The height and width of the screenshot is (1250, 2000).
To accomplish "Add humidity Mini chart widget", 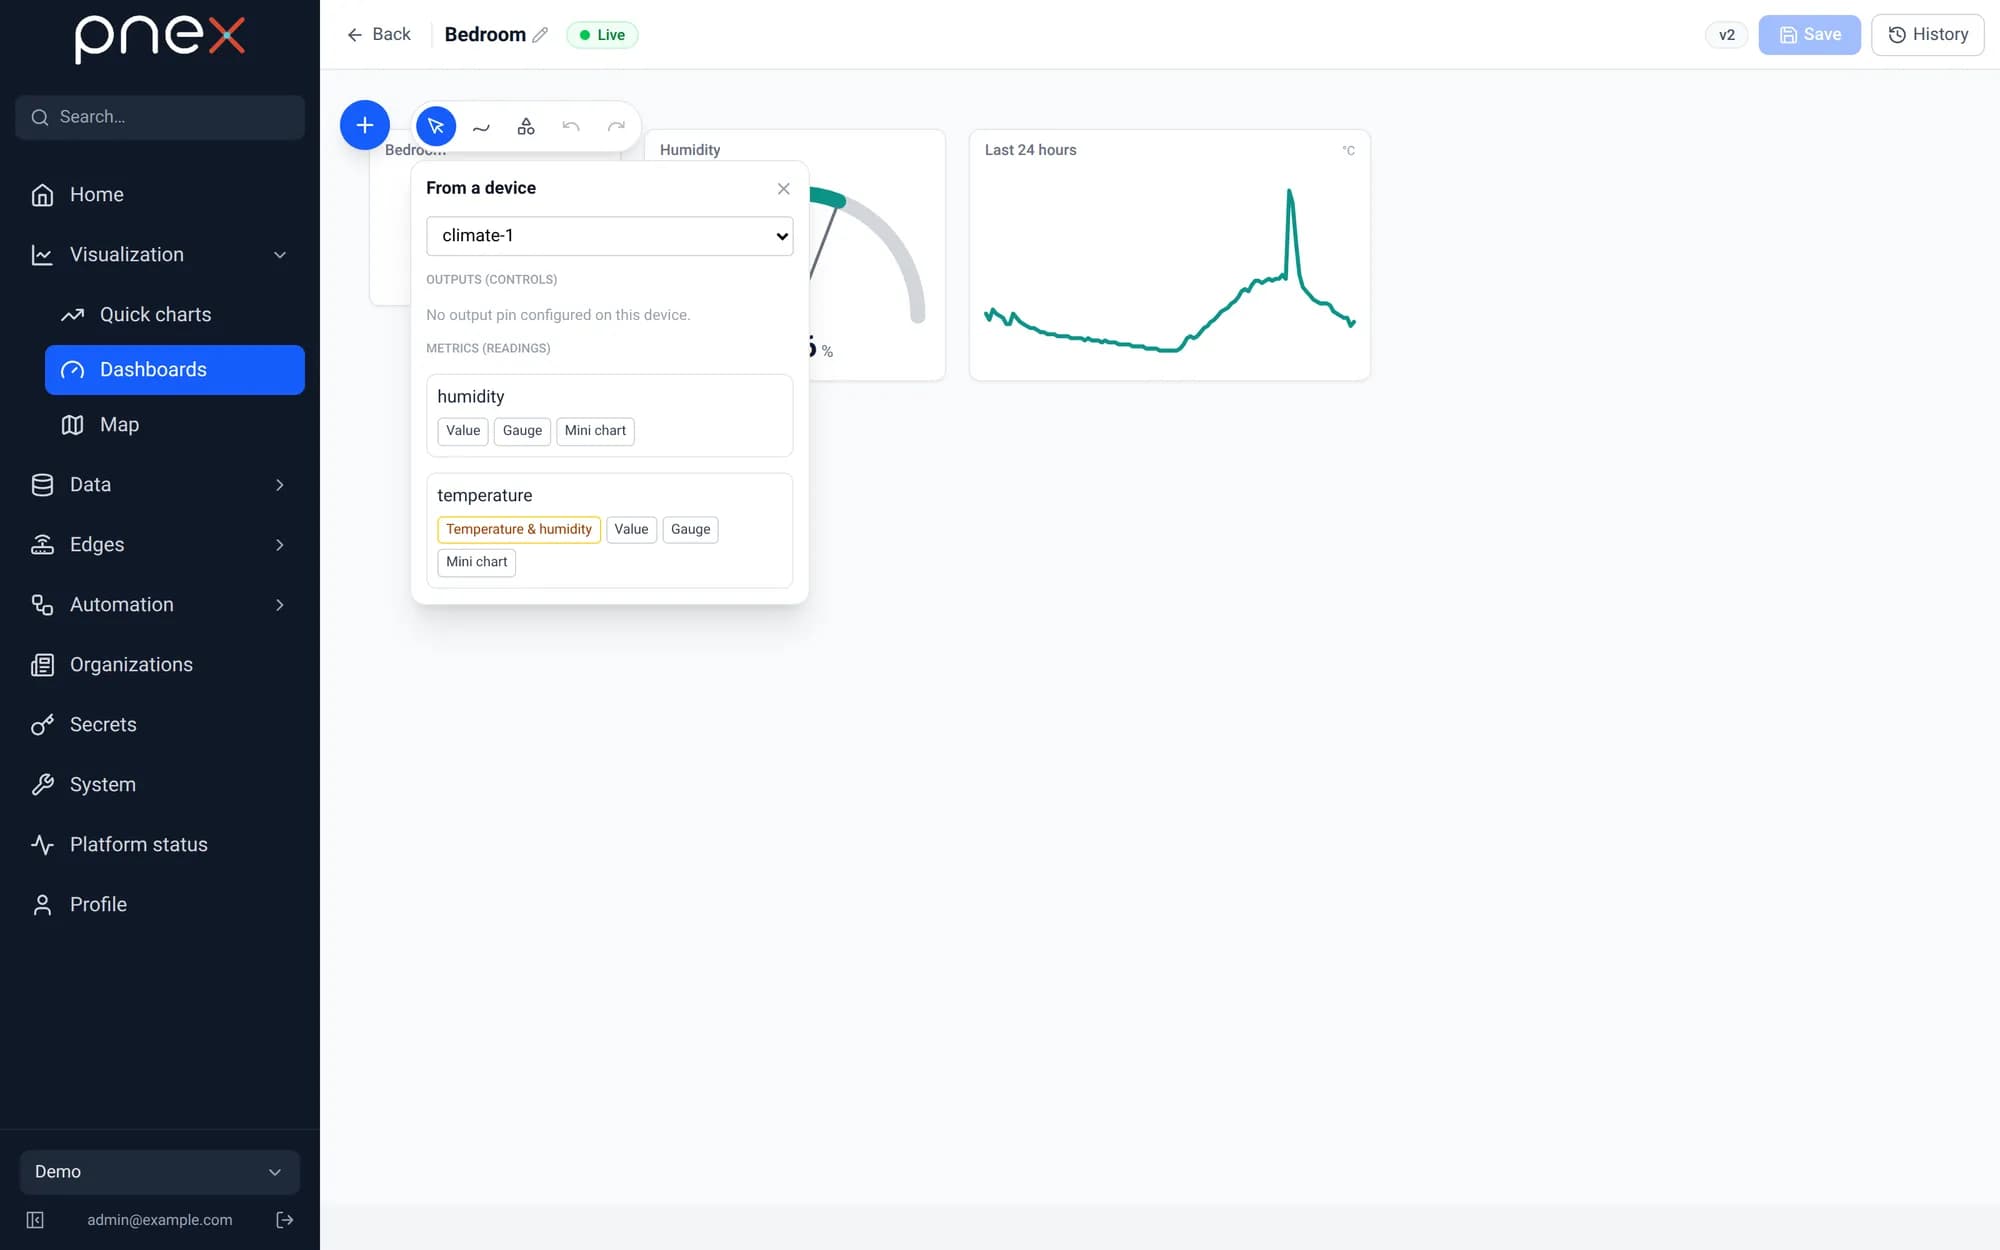I will click(595, 431).
